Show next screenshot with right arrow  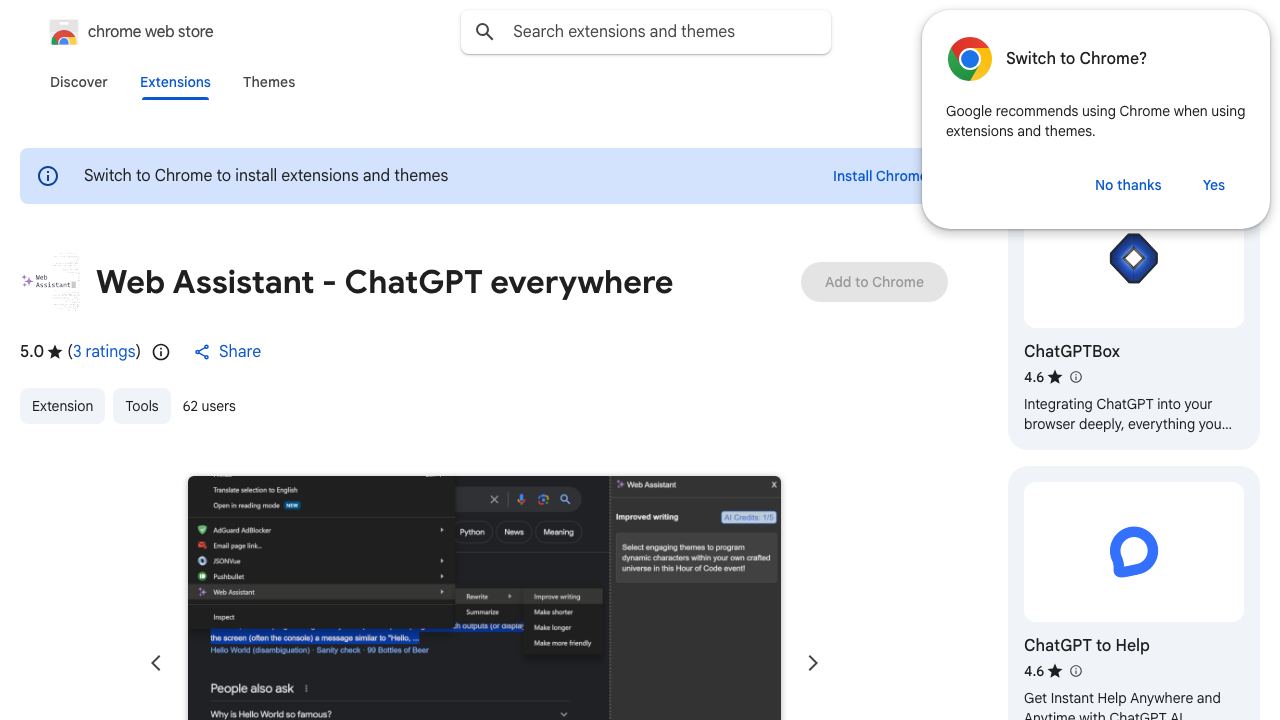pos(813,663)
